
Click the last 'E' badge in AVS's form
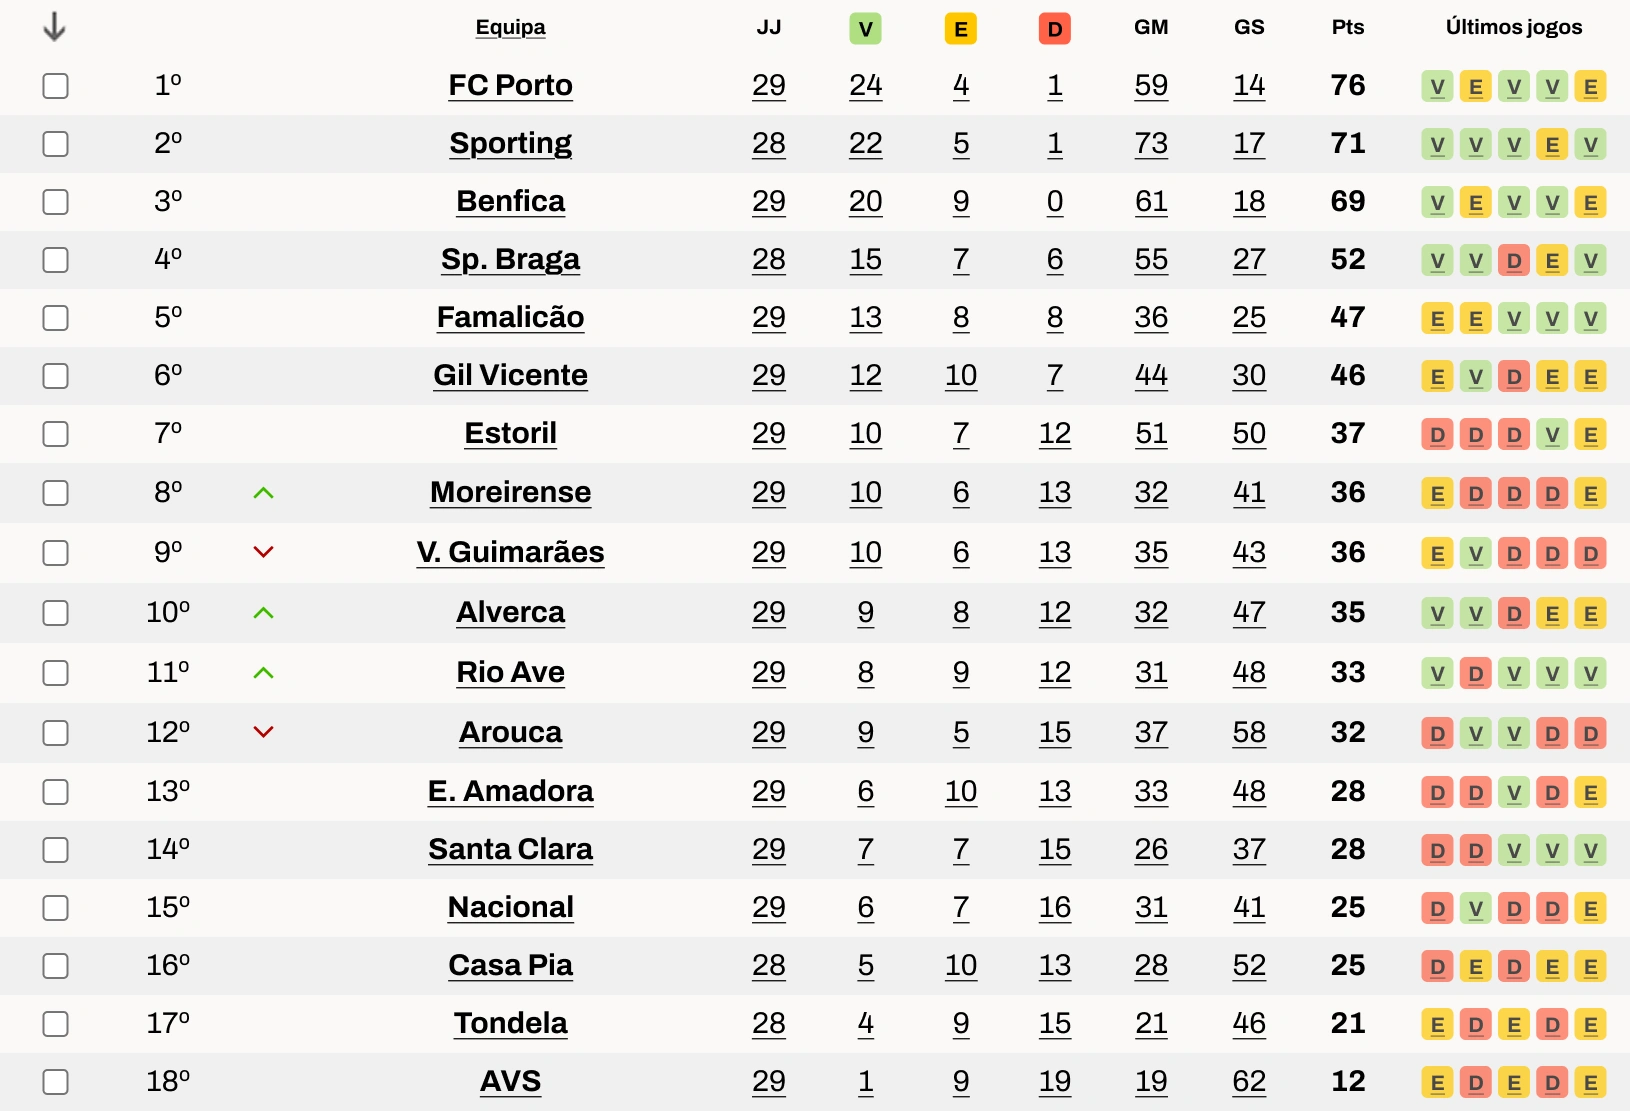(x=1591, y=1082)
